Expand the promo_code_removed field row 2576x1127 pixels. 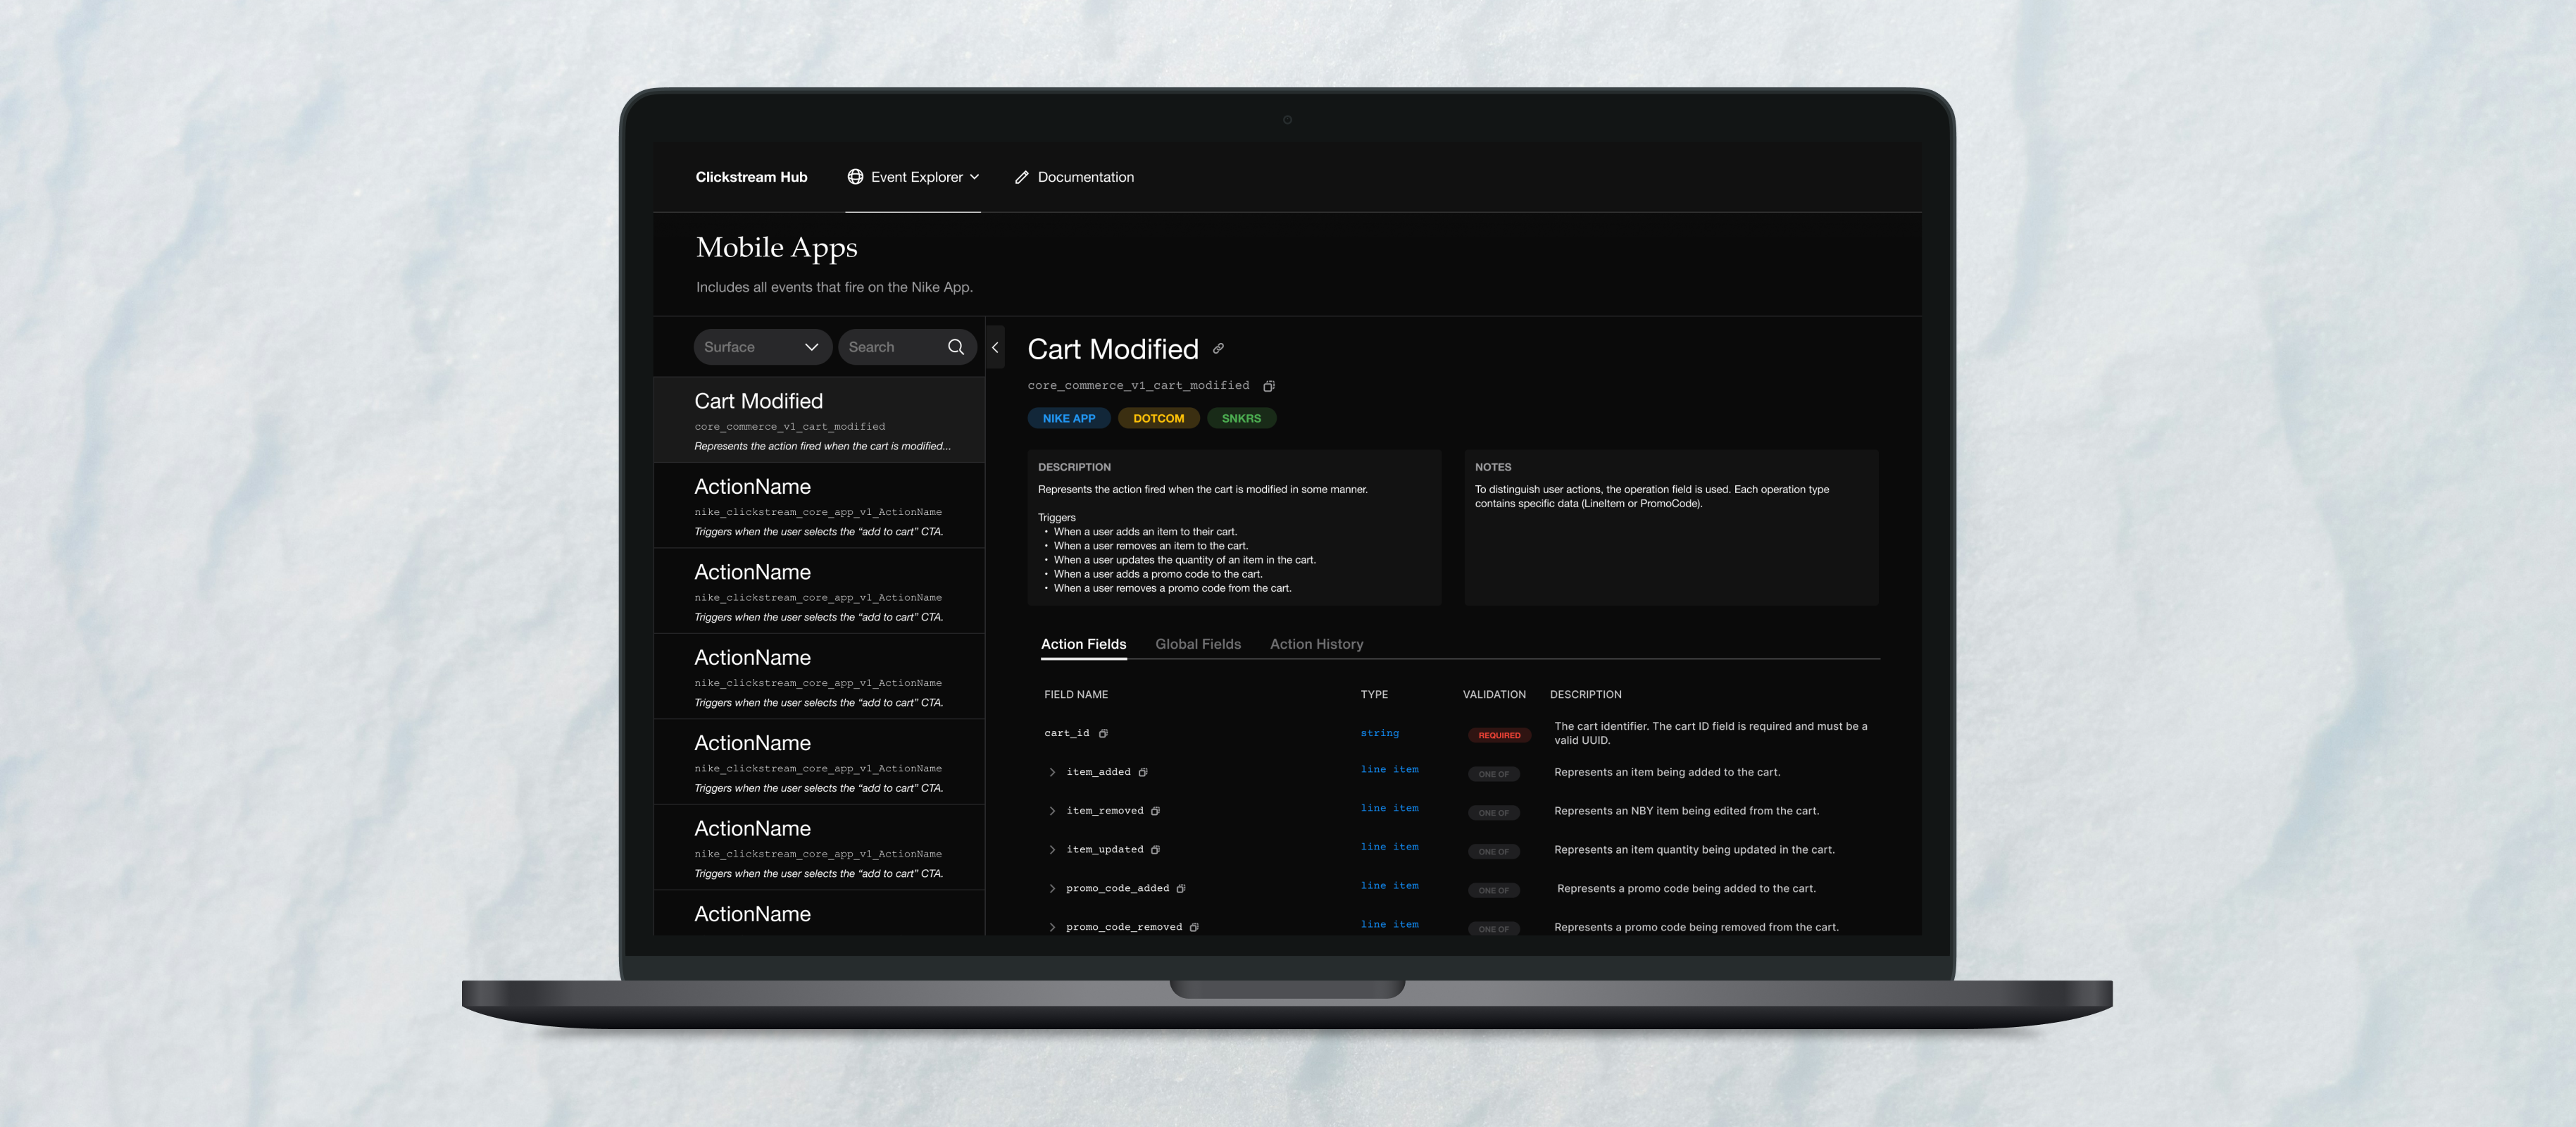(1052, 927)
